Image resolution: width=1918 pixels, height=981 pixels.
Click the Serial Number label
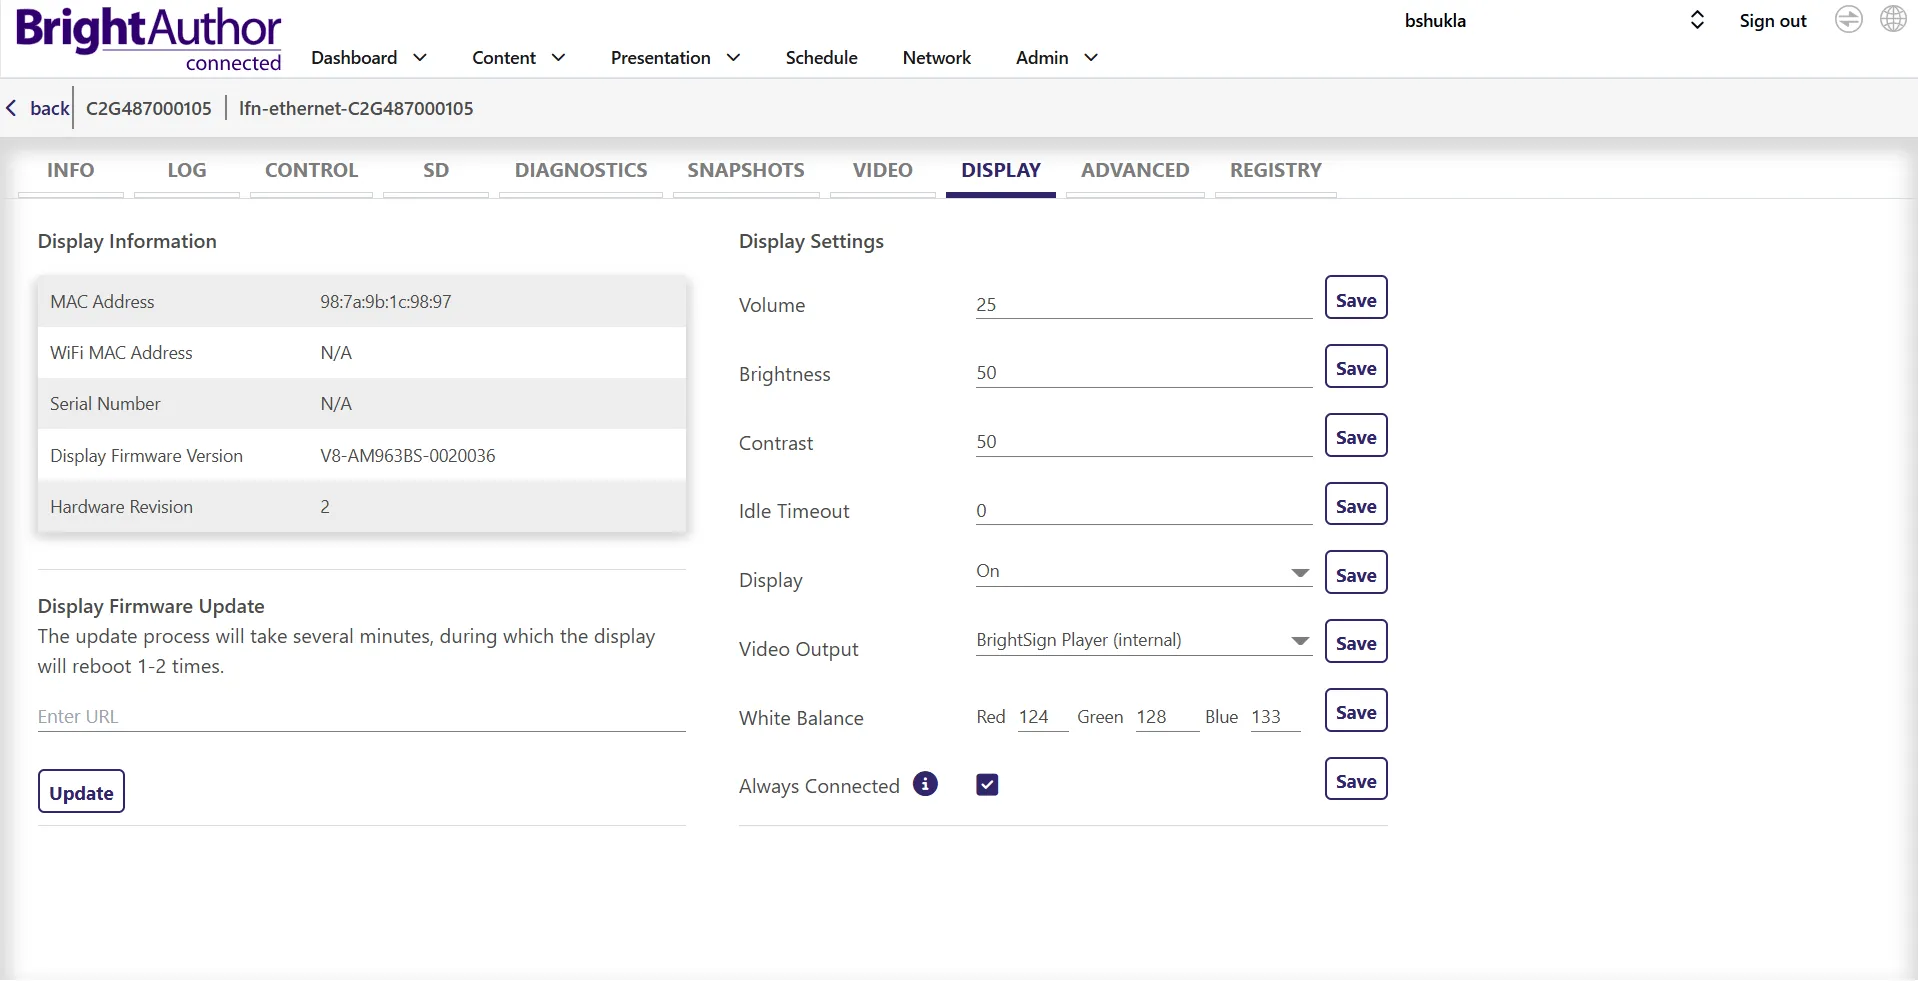pos(105,404)
